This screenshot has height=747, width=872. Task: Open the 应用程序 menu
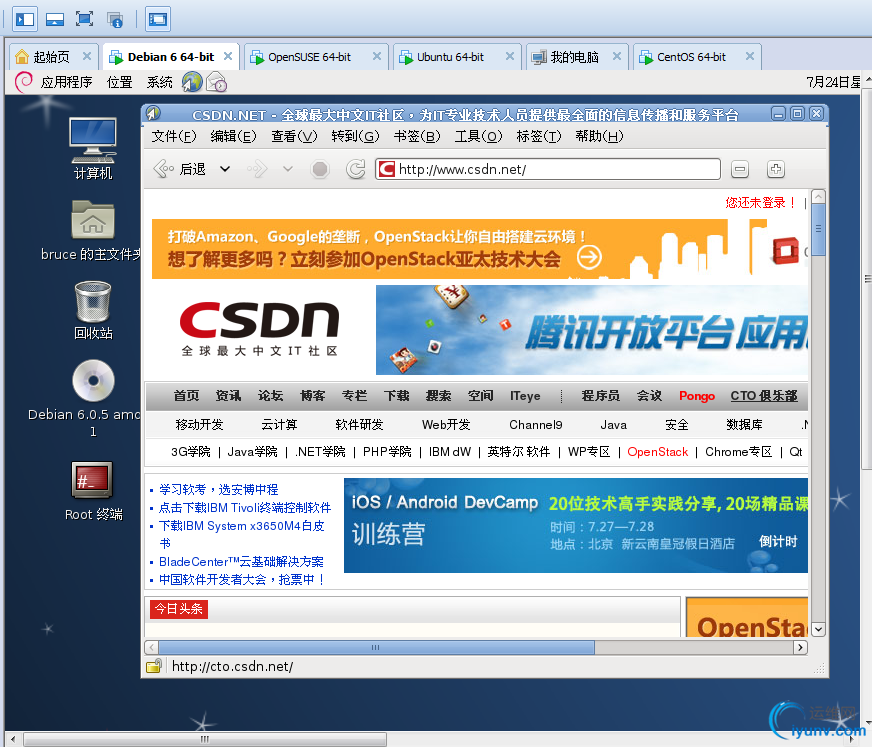(66, 82)
